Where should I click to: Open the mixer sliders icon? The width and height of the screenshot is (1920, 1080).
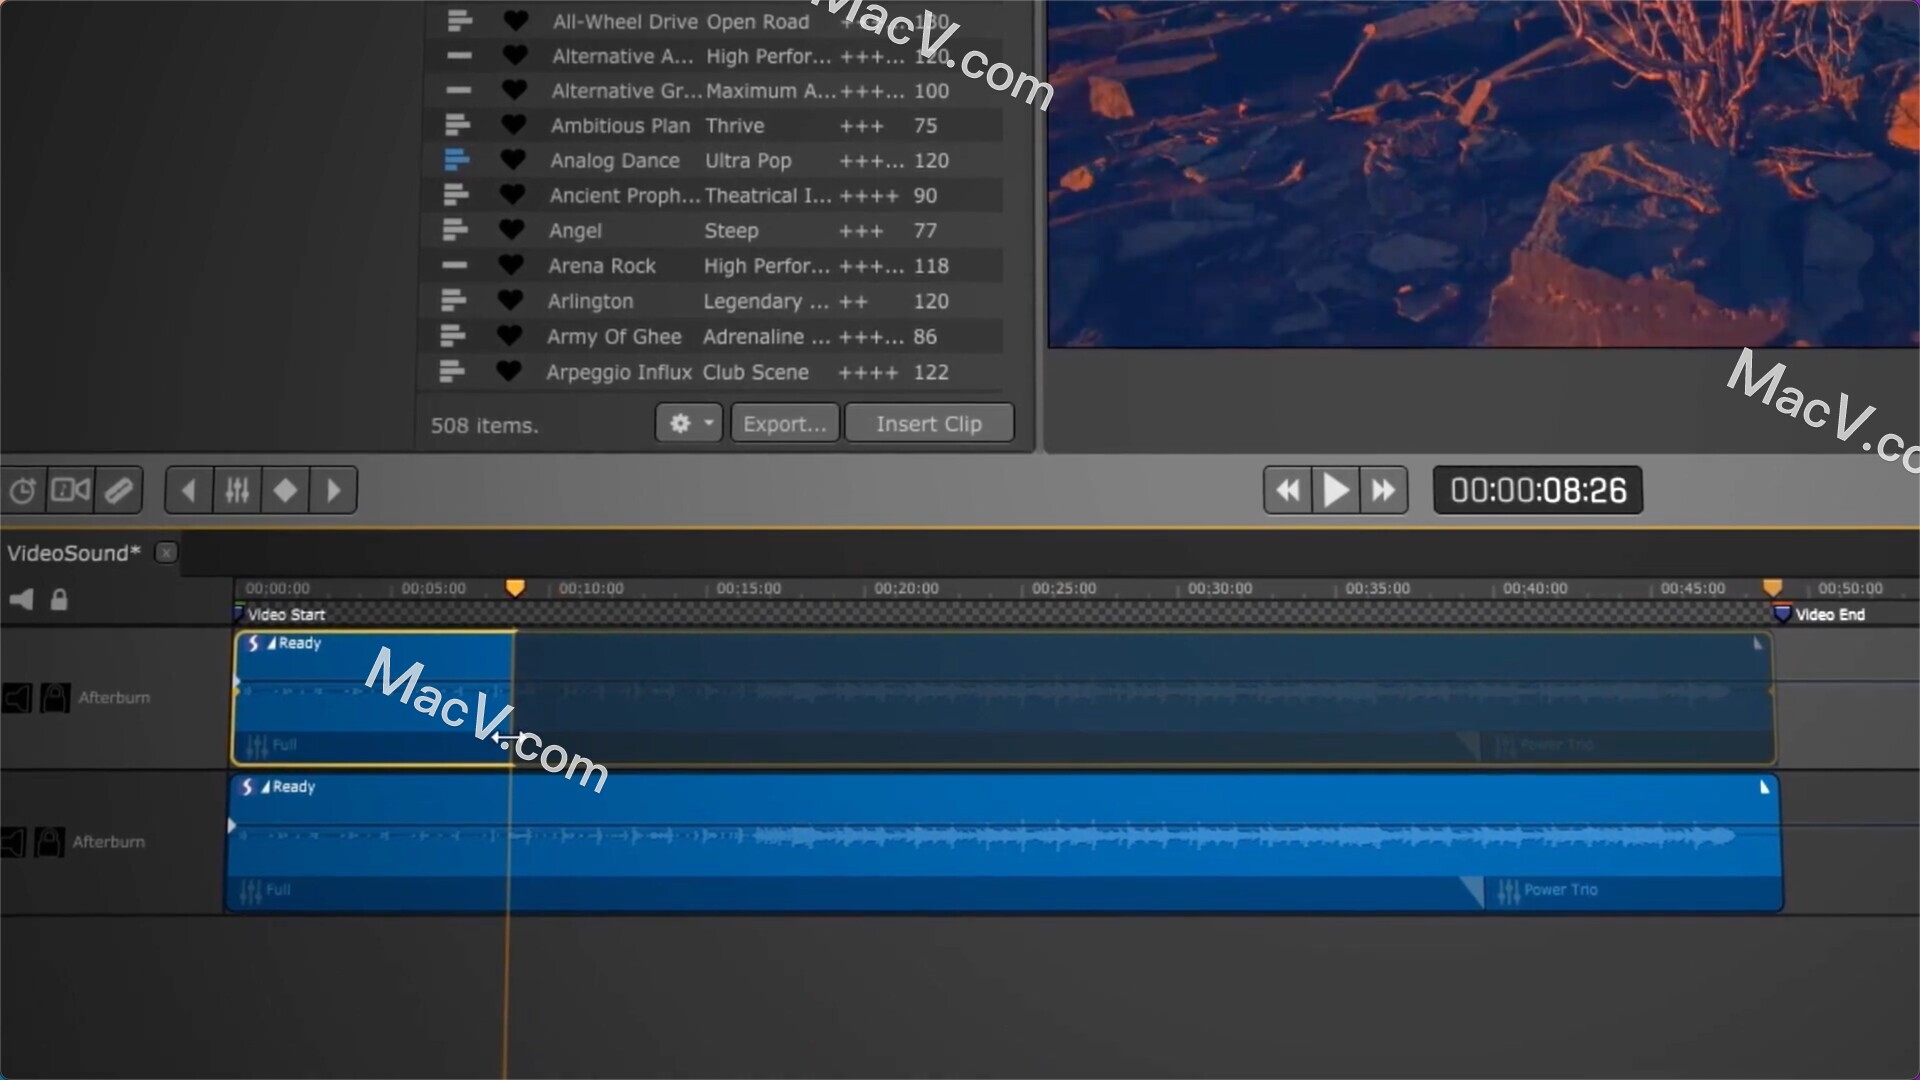pos(237,490)
